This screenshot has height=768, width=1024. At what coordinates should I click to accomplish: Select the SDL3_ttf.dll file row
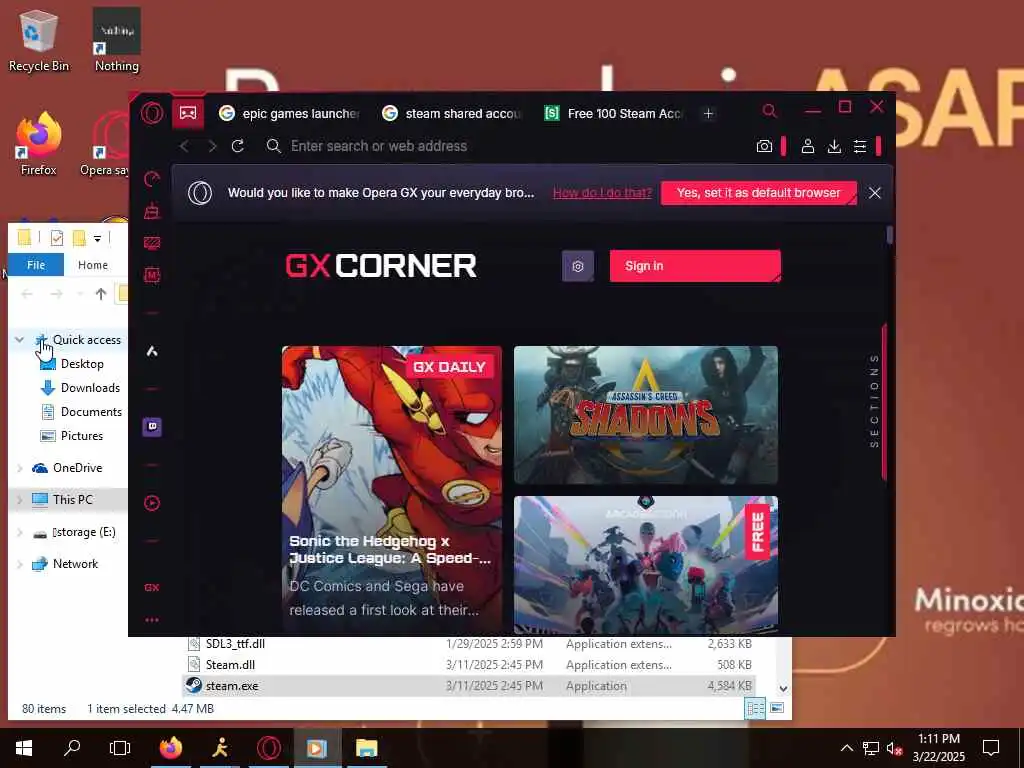click(x=469, y=644)
